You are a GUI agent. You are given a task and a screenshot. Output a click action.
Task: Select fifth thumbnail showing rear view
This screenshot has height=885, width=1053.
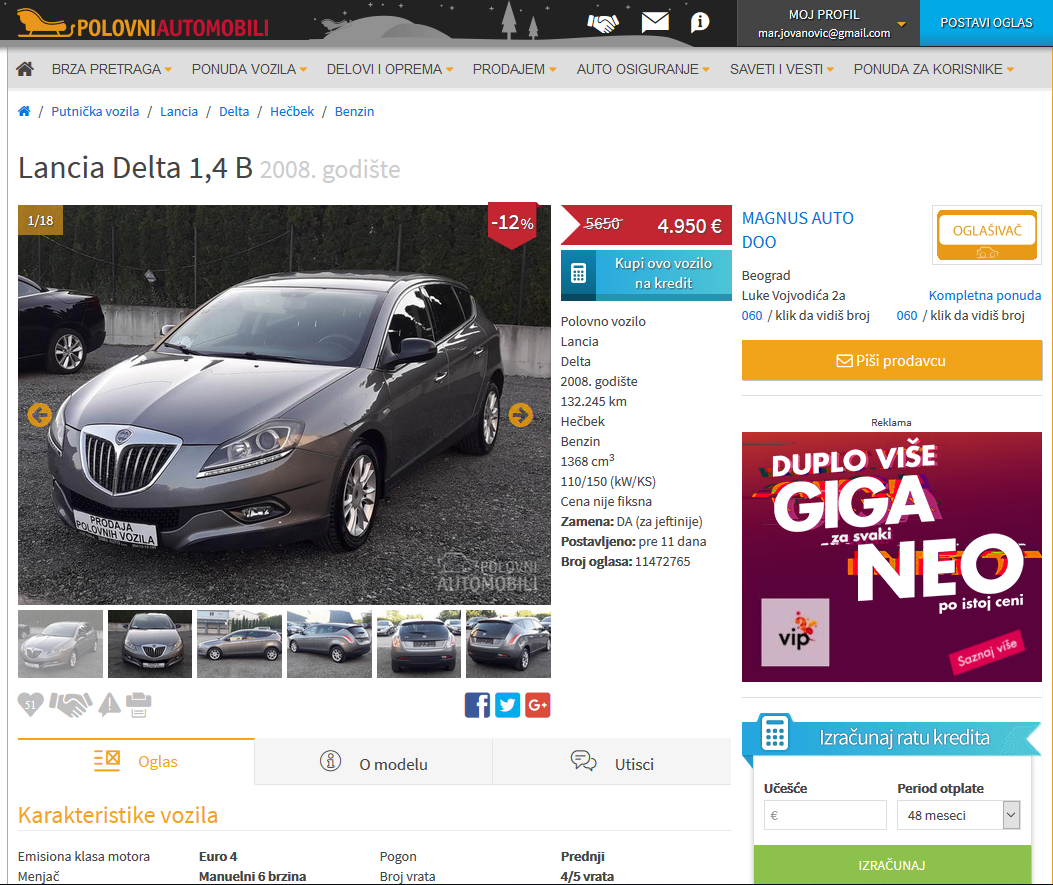(419, 644)
